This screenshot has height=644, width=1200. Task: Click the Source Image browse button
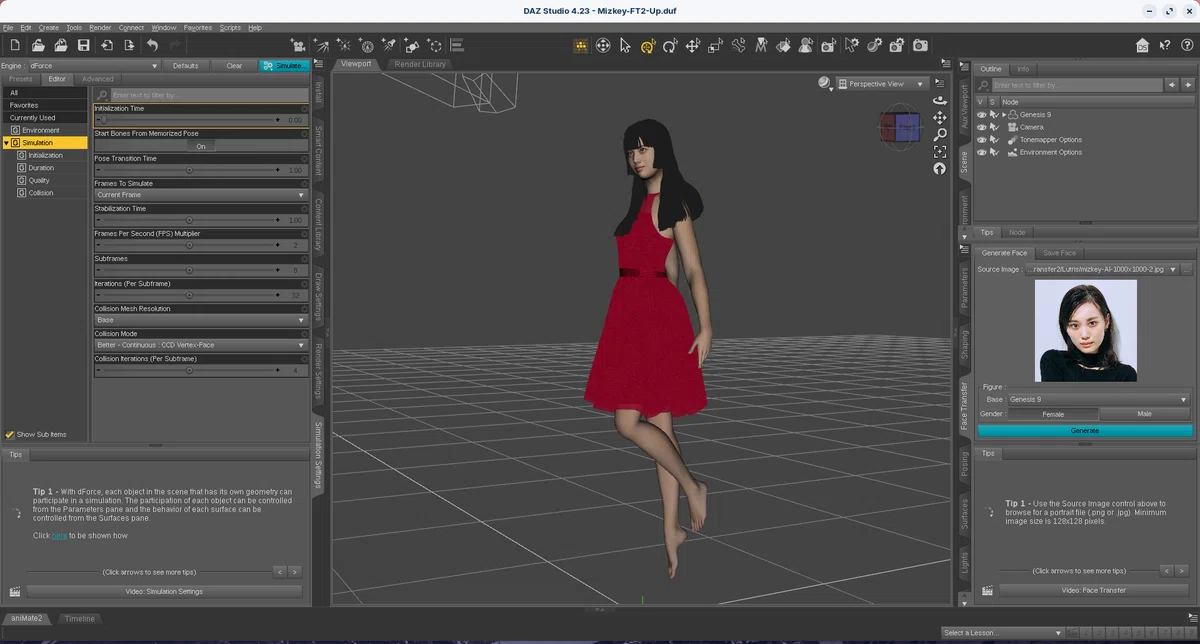[x=1186, y=269]
